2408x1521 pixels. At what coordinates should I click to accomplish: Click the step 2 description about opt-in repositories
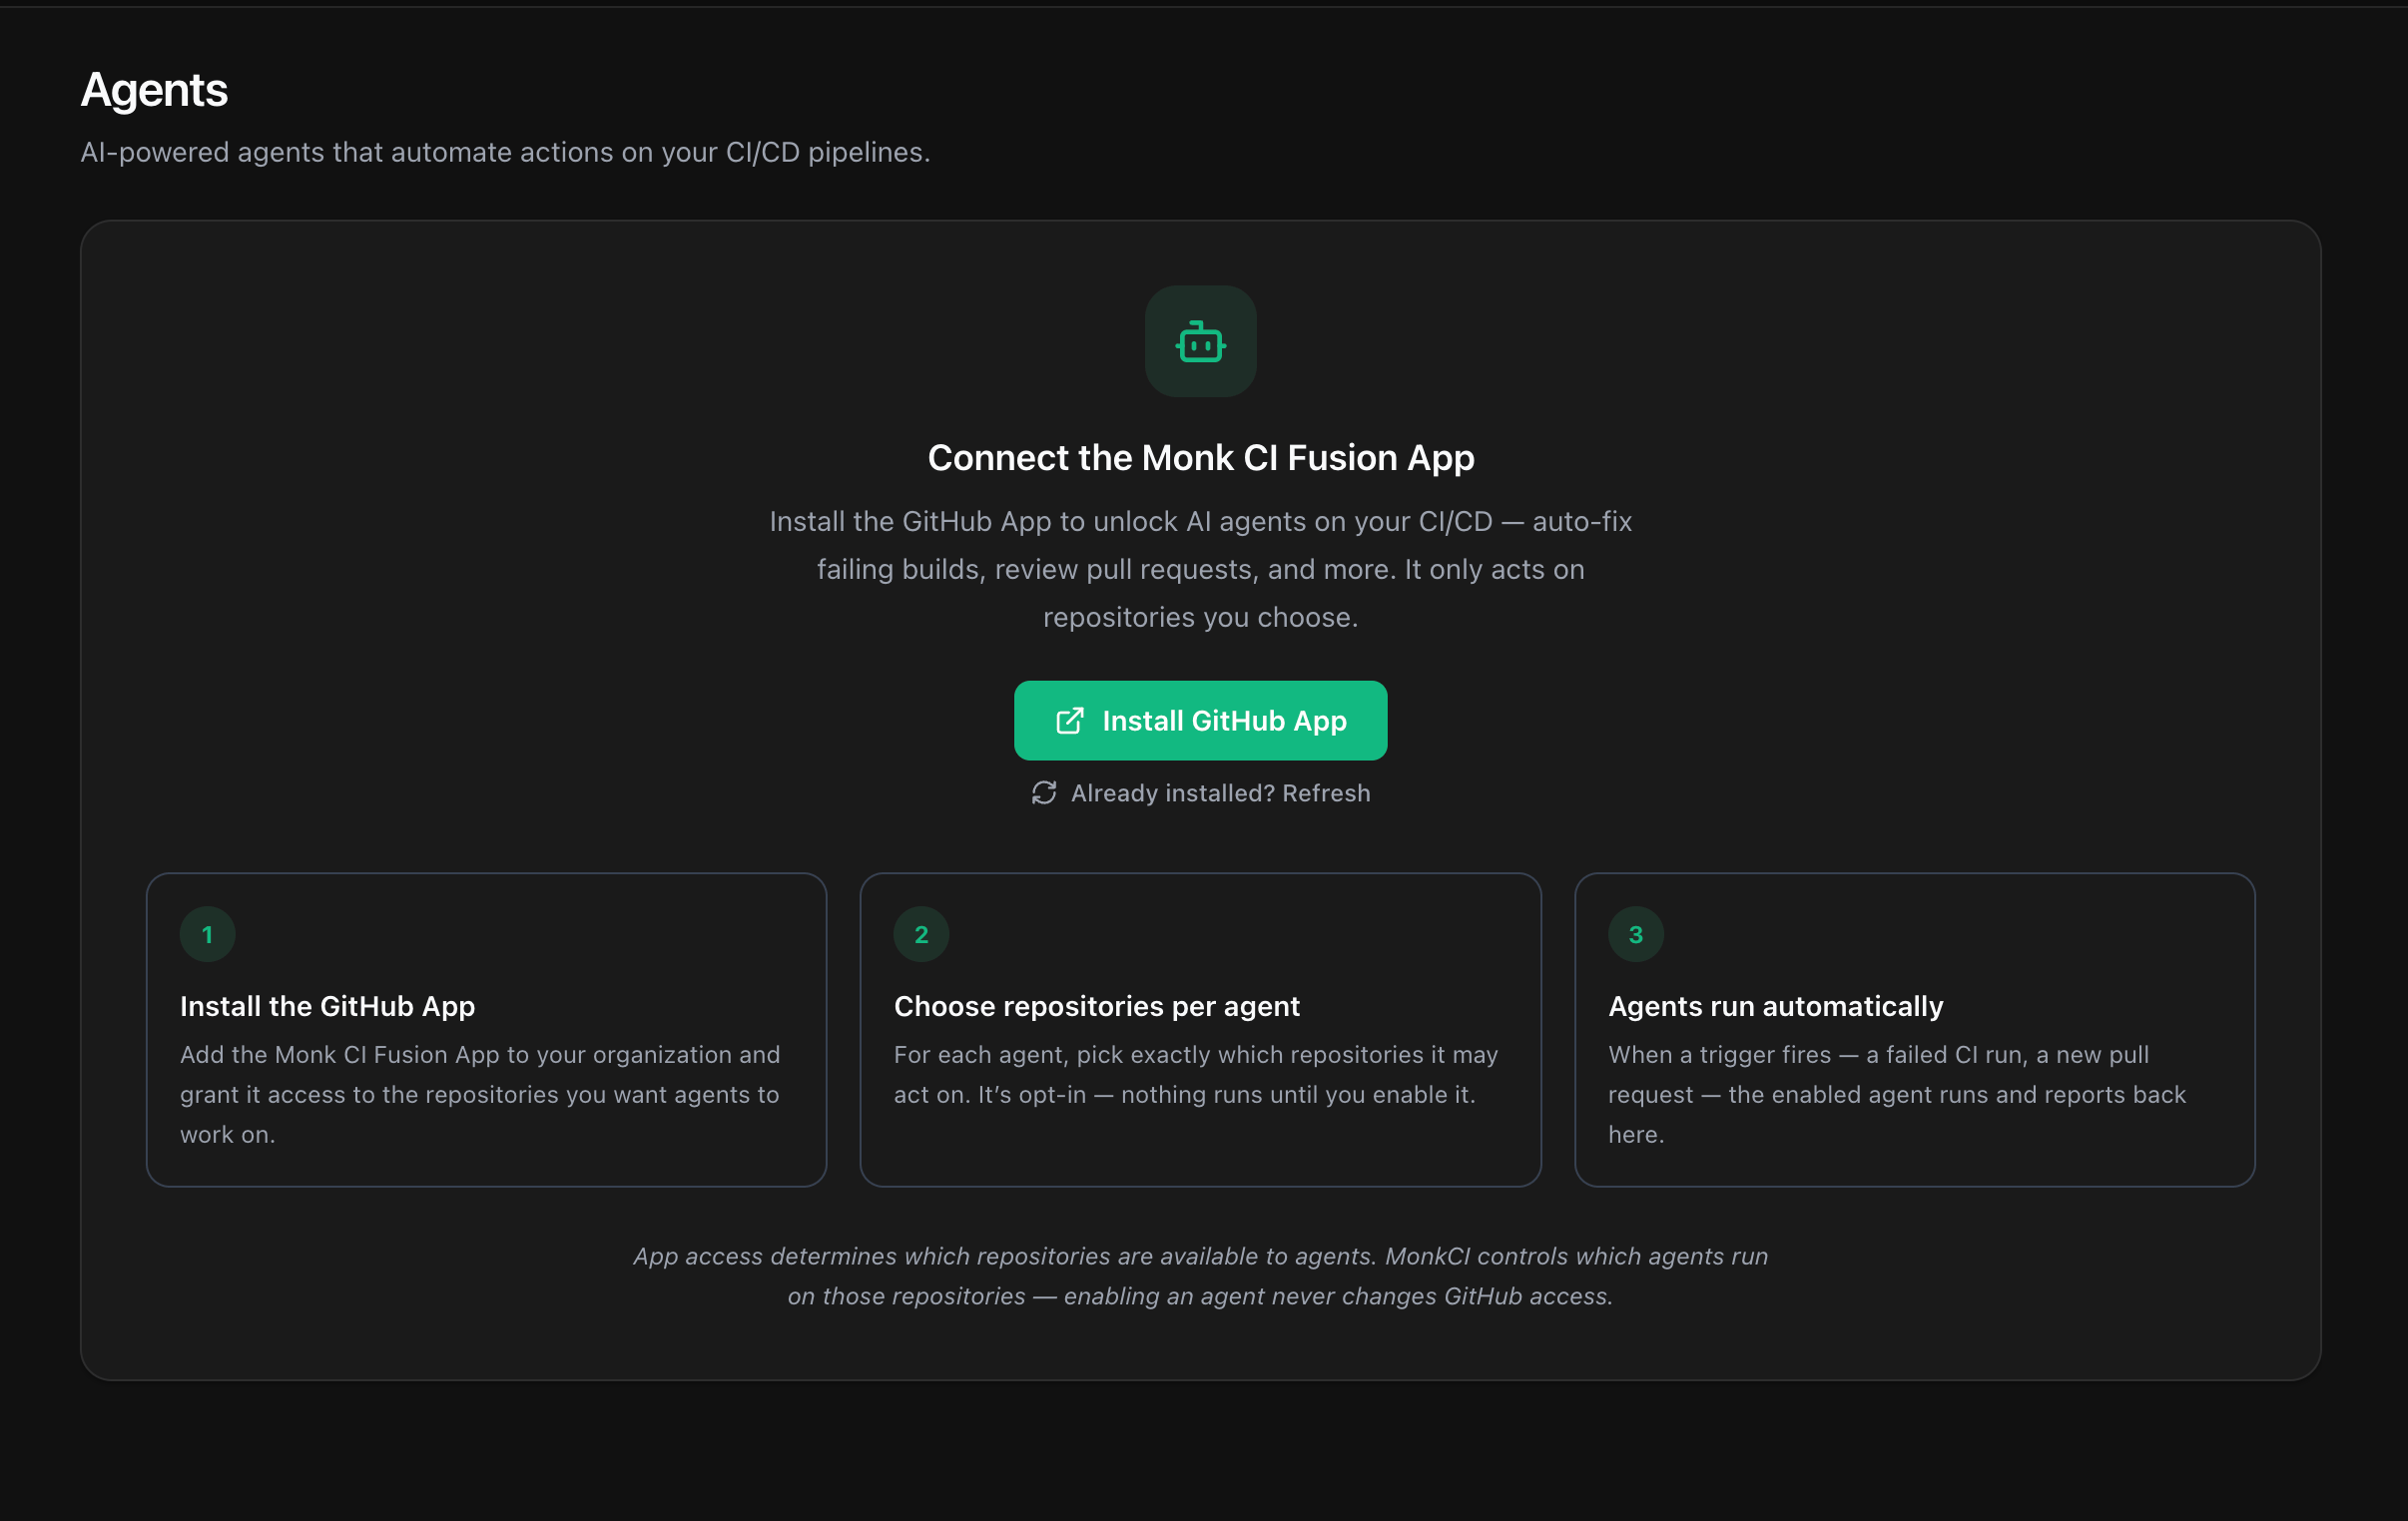point(1196,1074)
